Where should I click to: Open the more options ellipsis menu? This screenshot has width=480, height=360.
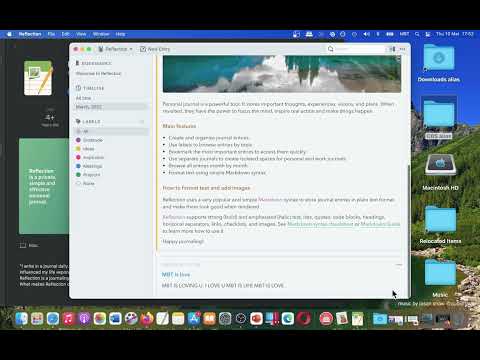pyautogui.click(x=403, y=49)
